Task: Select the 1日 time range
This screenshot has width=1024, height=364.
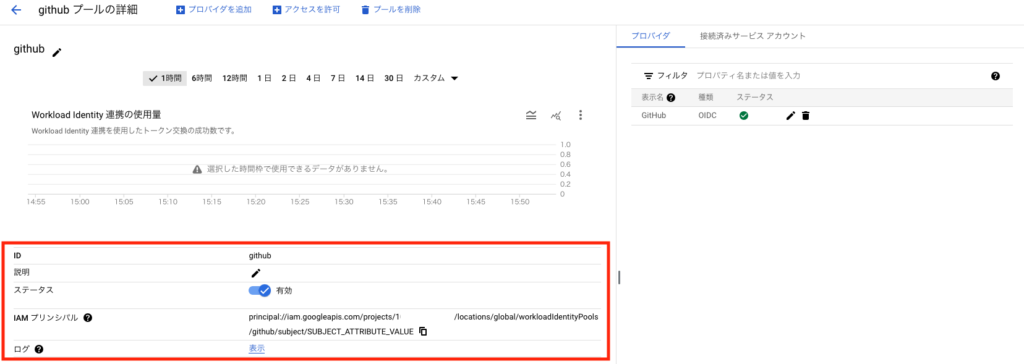Action: coord(264,78)
